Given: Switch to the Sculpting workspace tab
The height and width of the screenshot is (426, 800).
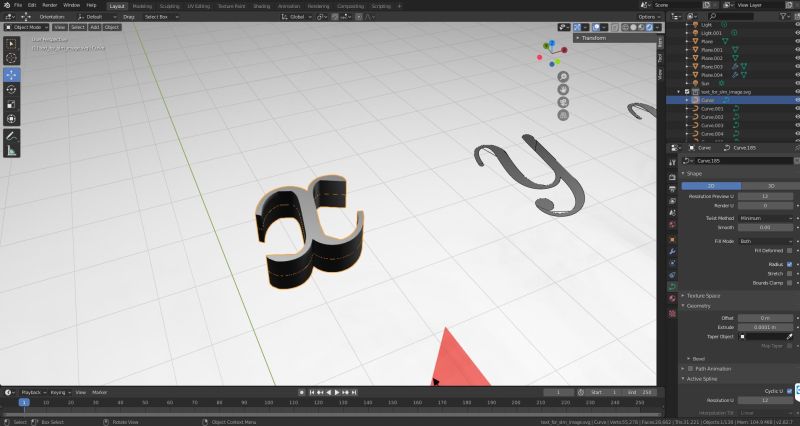Looking at the screenshot, I should tap(169, 6).
